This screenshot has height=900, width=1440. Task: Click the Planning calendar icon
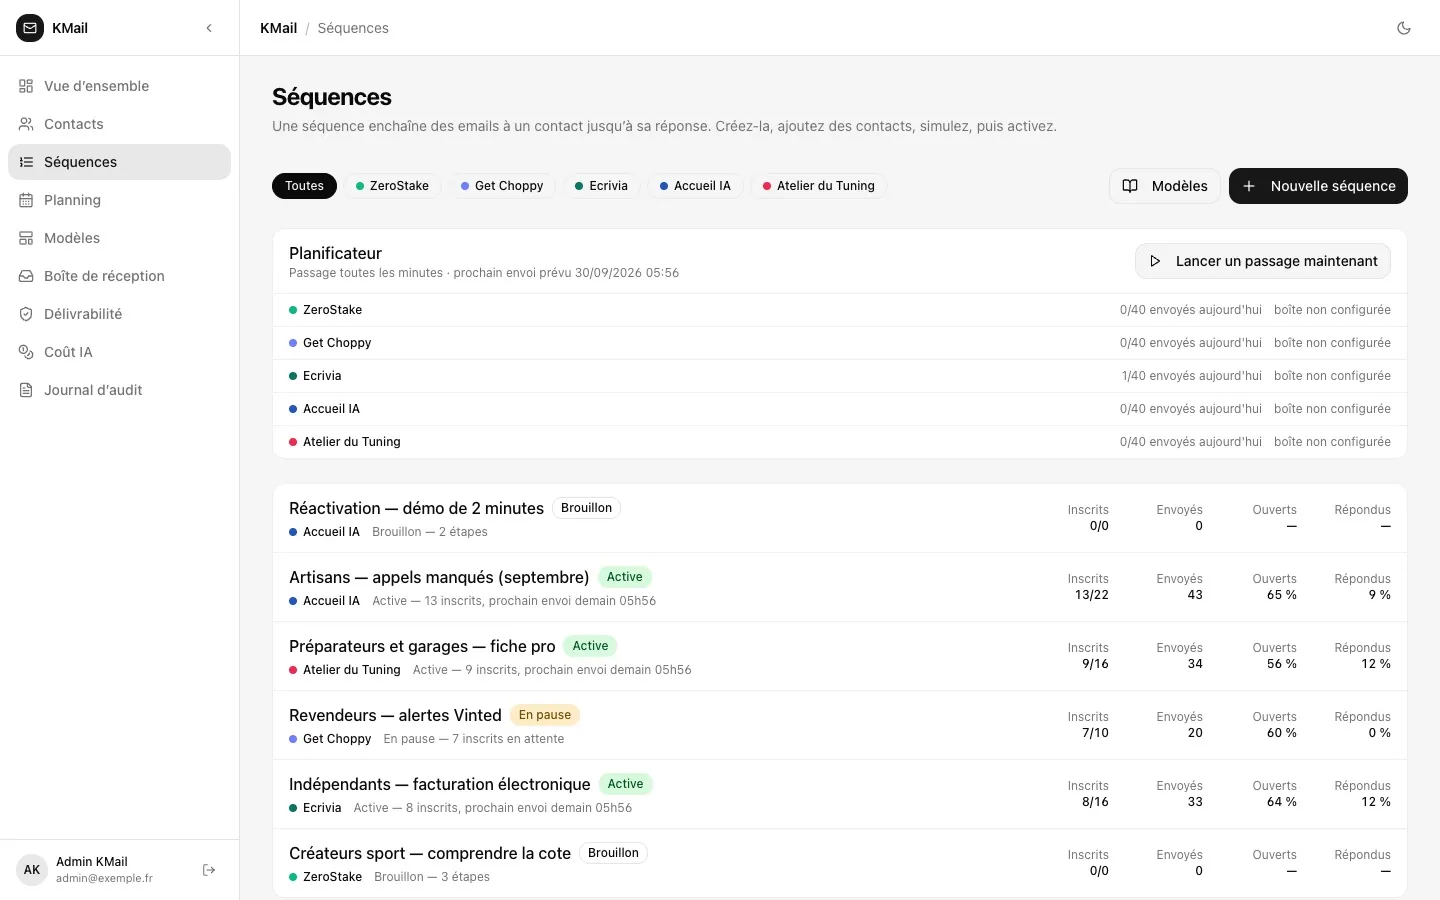coord(26,200)
